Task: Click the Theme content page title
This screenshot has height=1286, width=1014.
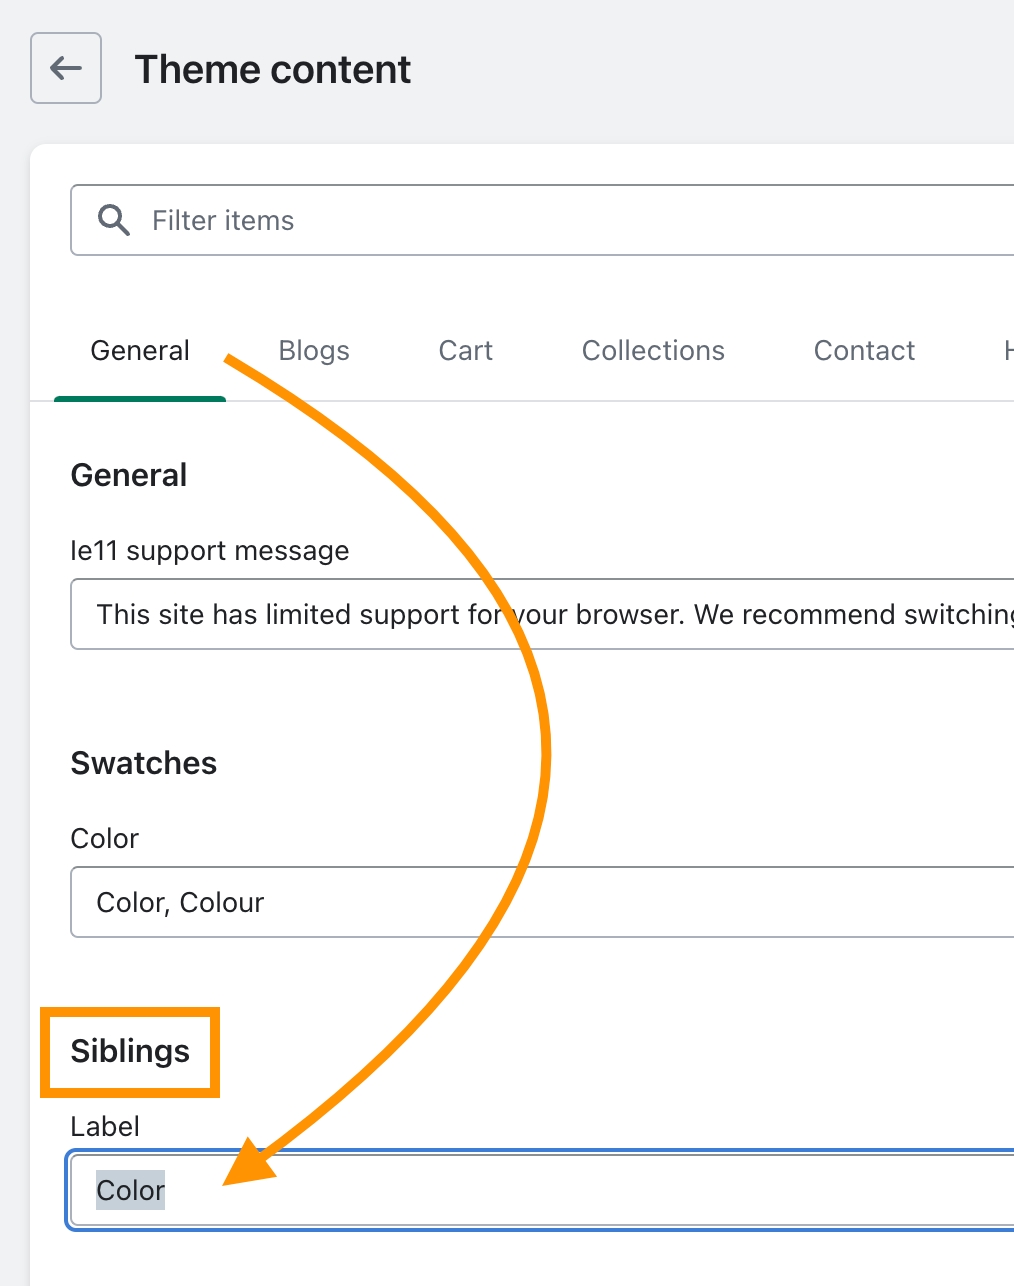Action: pyautogui.click(x=272, y=69)
